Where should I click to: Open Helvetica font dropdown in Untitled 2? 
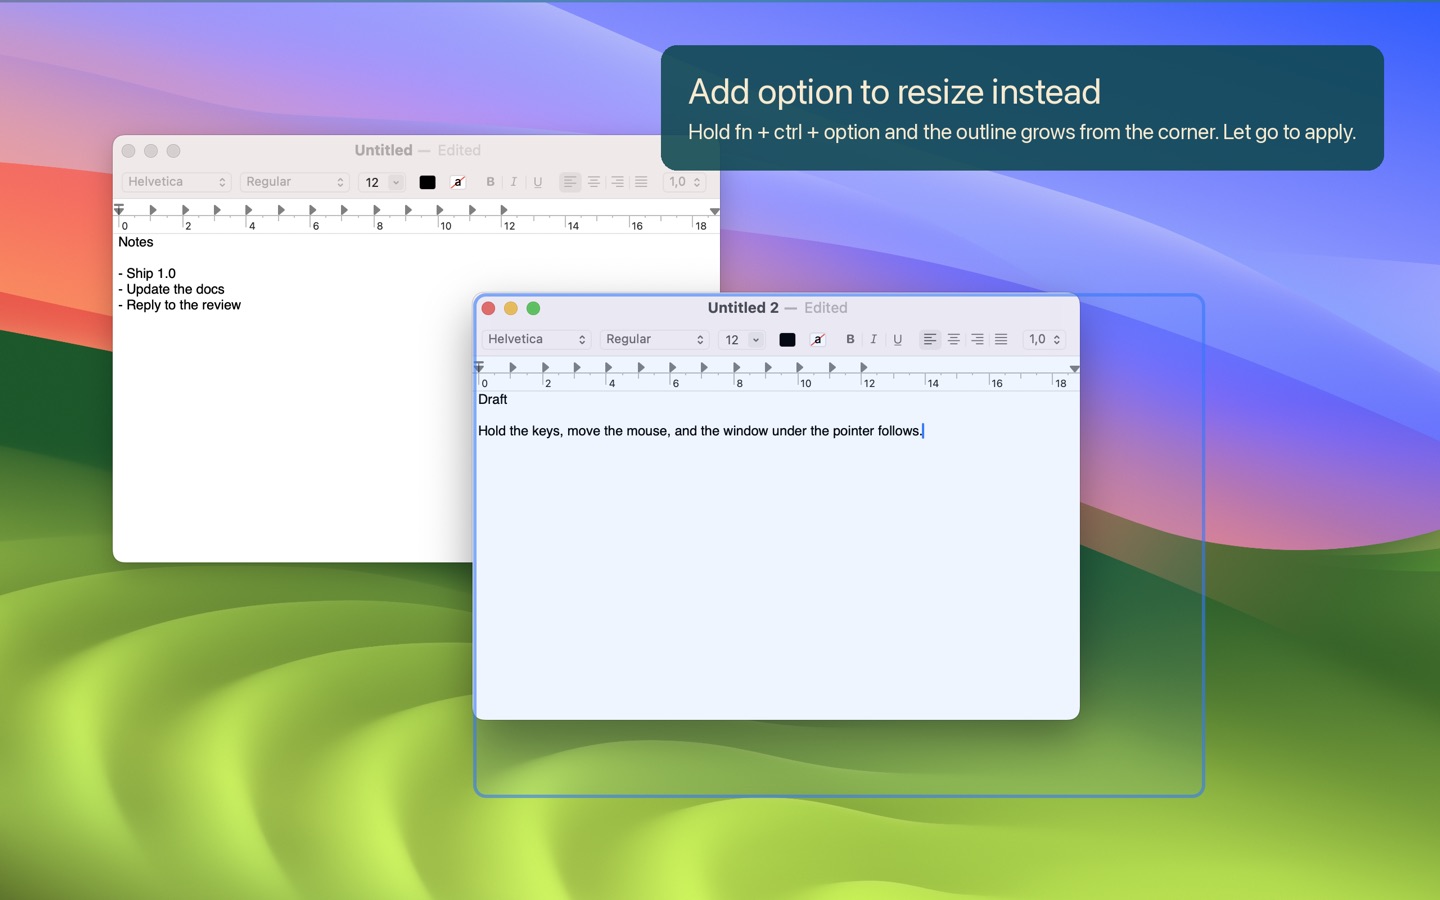click(x=536, y=339)
